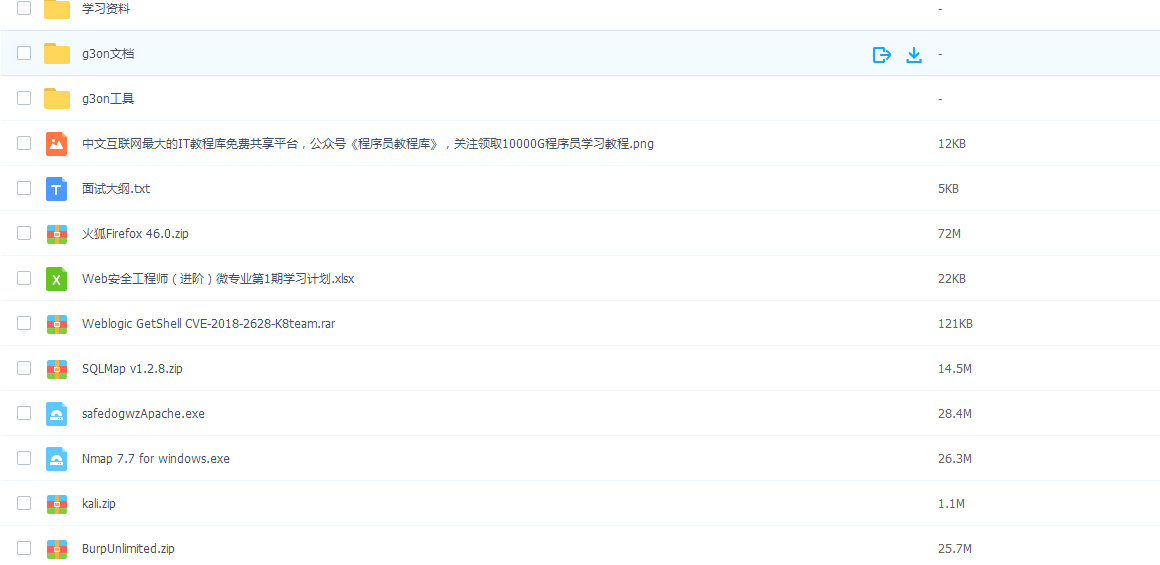Click the Nmap 7.7 for windows.exe name

click(x=156, y=459)
